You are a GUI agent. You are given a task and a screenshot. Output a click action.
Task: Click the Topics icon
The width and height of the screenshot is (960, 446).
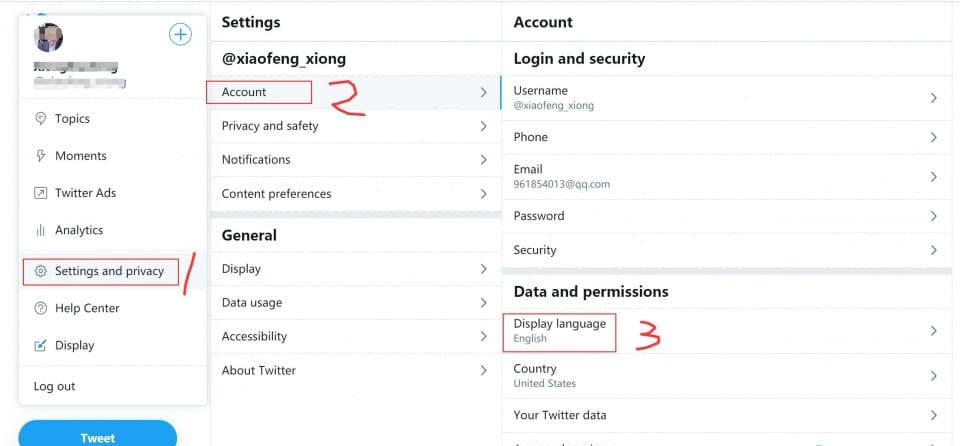coord(41,118)
